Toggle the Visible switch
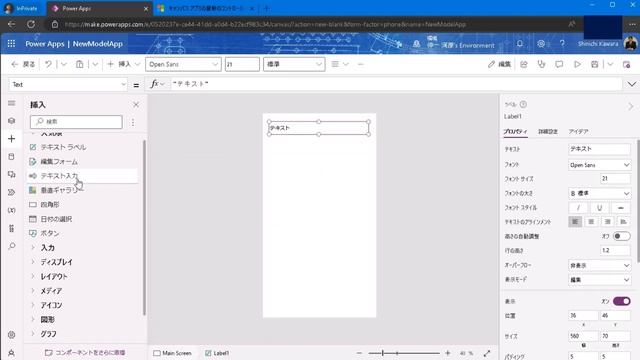The image size is (640, 360). [x=622, y=301]
